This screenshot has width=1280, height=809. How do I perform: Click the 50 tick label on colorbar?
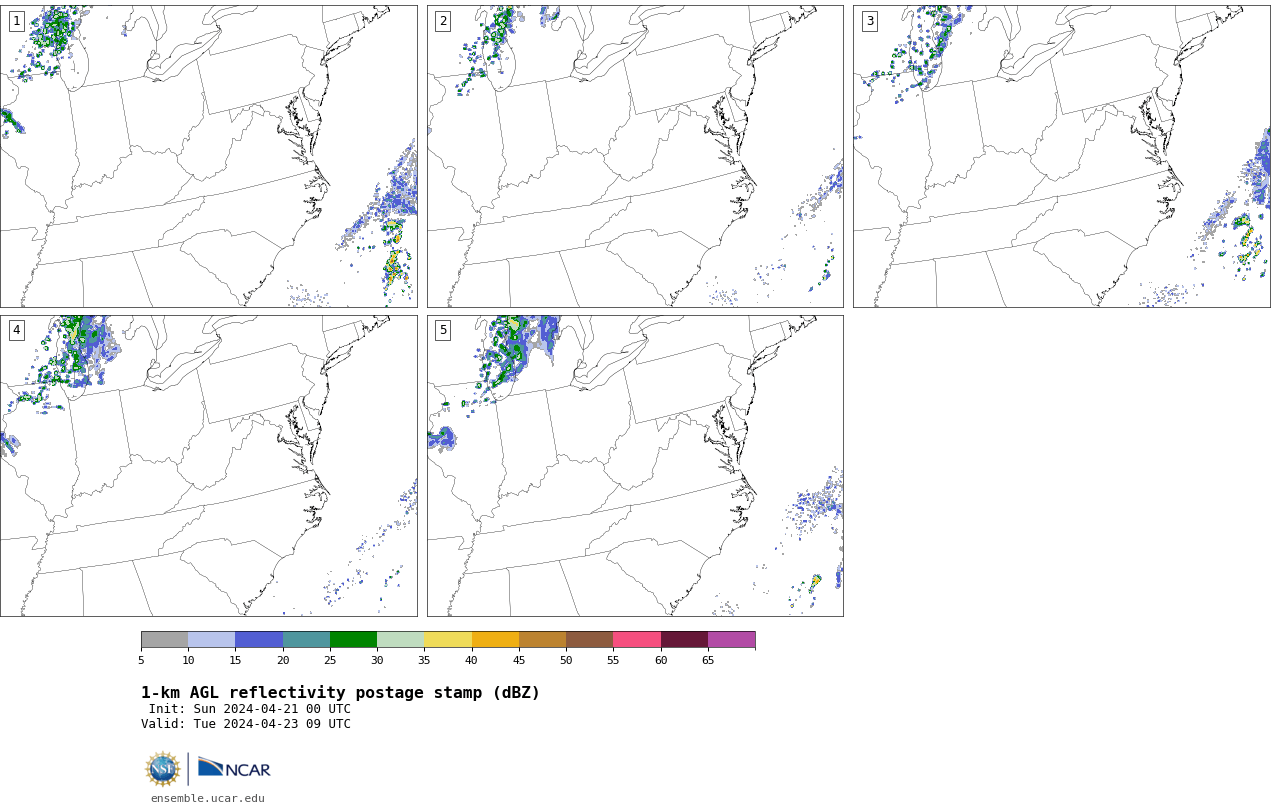tap(566, 660)
